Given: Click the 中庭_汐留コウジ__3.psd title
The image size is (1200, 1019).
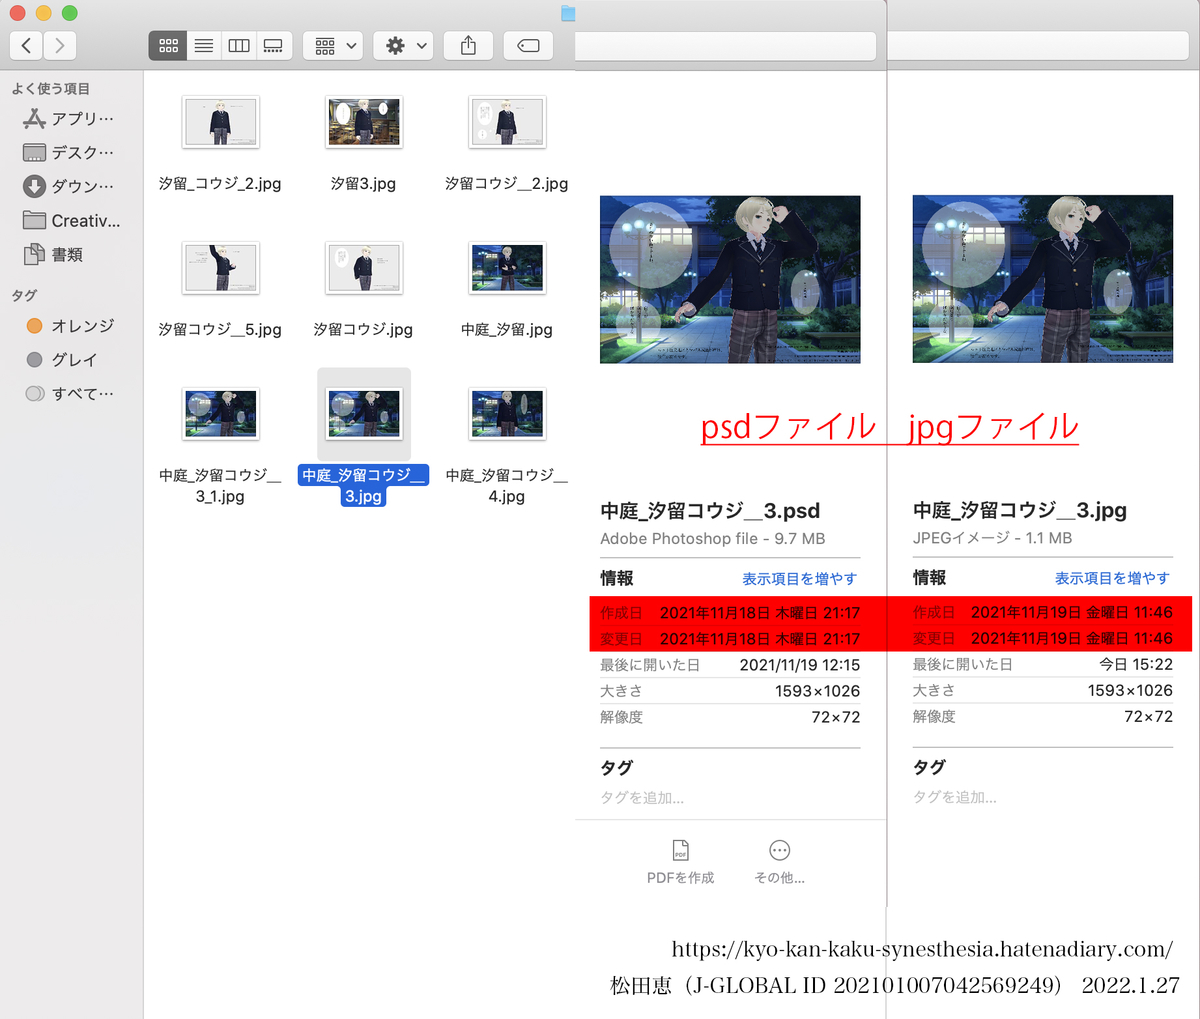Looking at the screenshot, I should tap(710, 511).
